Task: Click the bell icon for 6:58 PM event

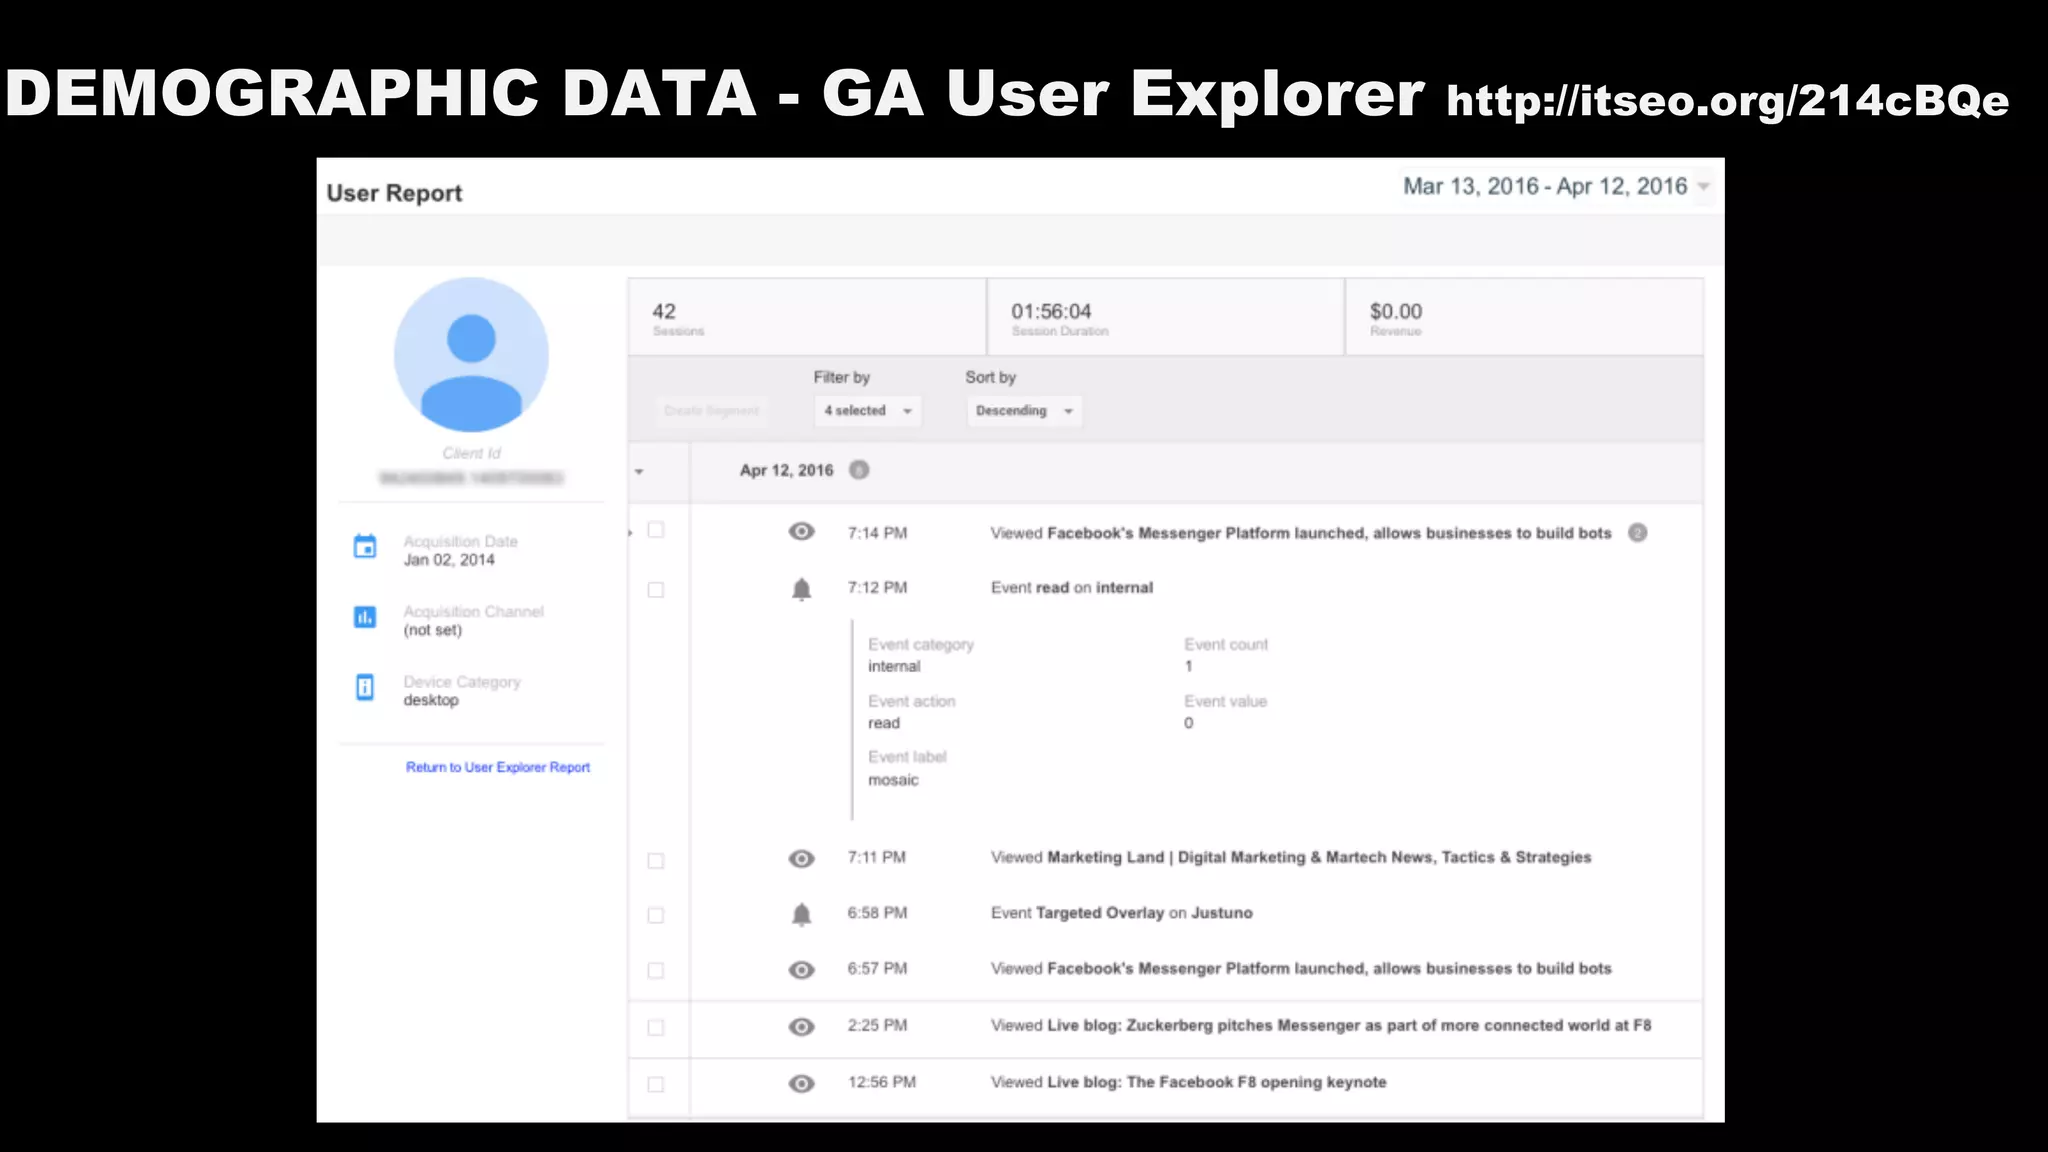Action: pos(802,913)
